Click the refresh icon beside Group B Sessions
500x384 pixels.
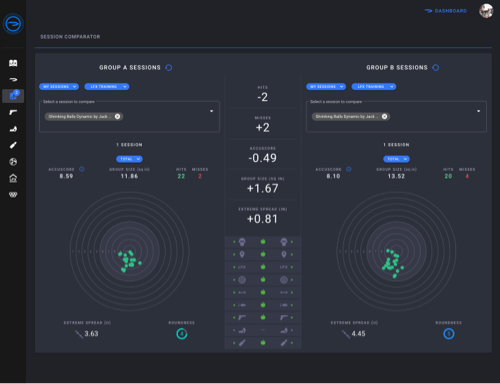pyautogui.click(x=436, y=68)
